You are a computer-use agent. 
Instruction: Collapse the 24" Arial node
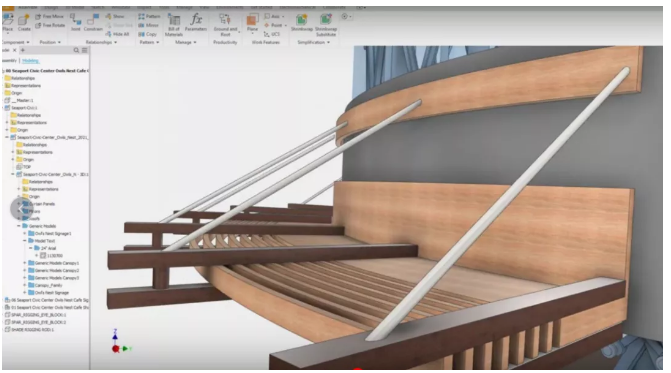click(31, 248)
